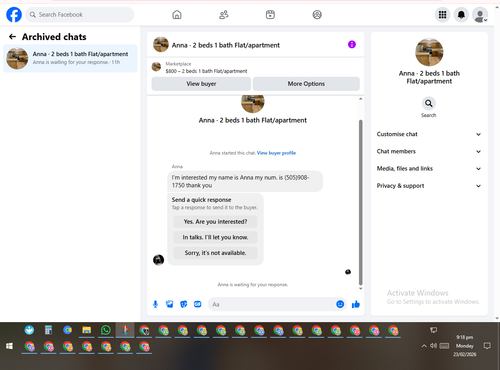
Task: Expand the Customise chat section
Action: click(429, 134)
